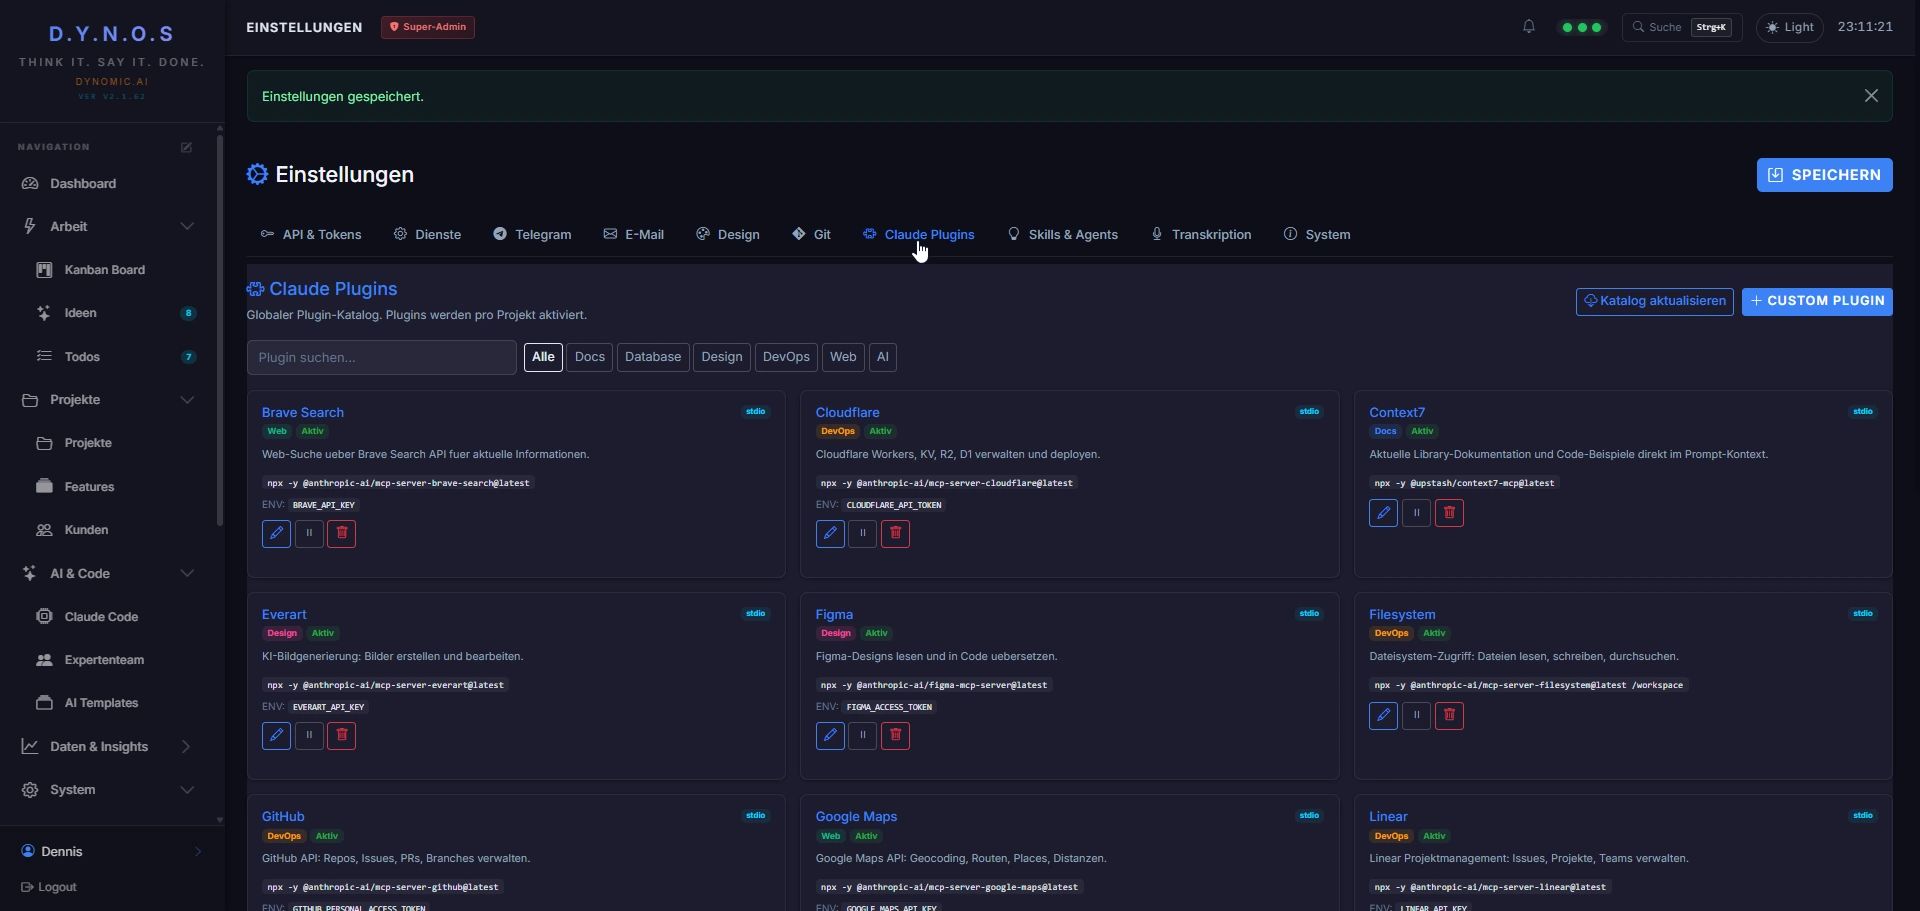Collapse the Arbeit navigation section
This screenshot has width=1920, height=911.
point(187,227)
